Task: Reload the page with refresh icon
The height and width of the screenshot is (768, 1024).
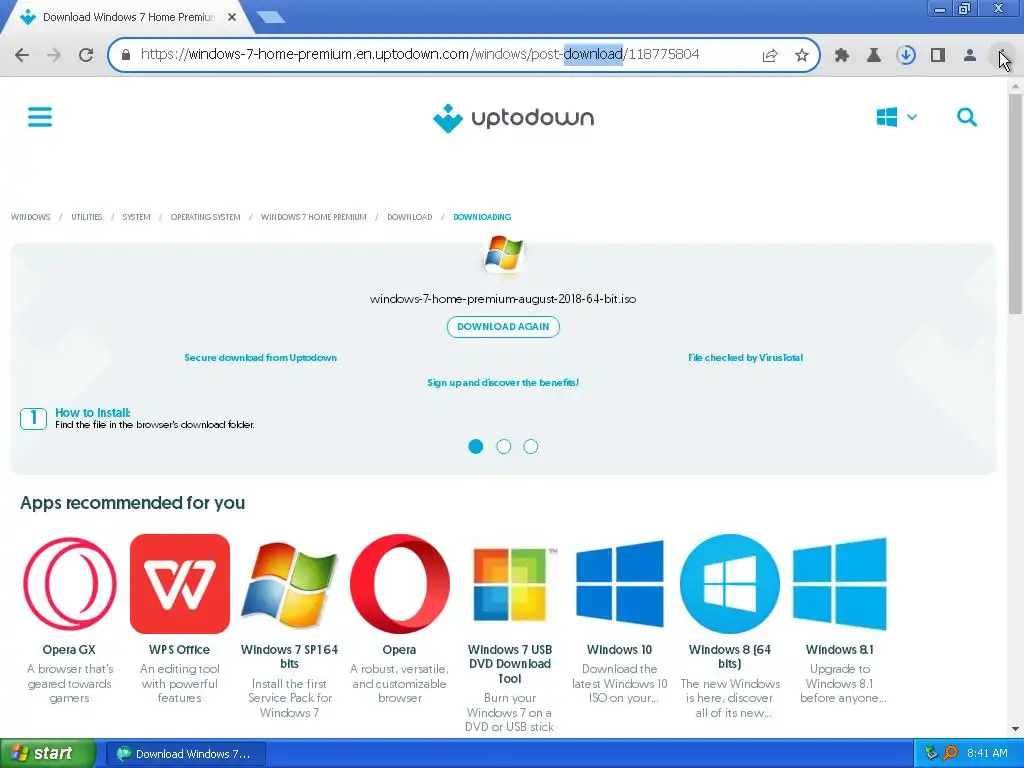Action: (86, 55)
